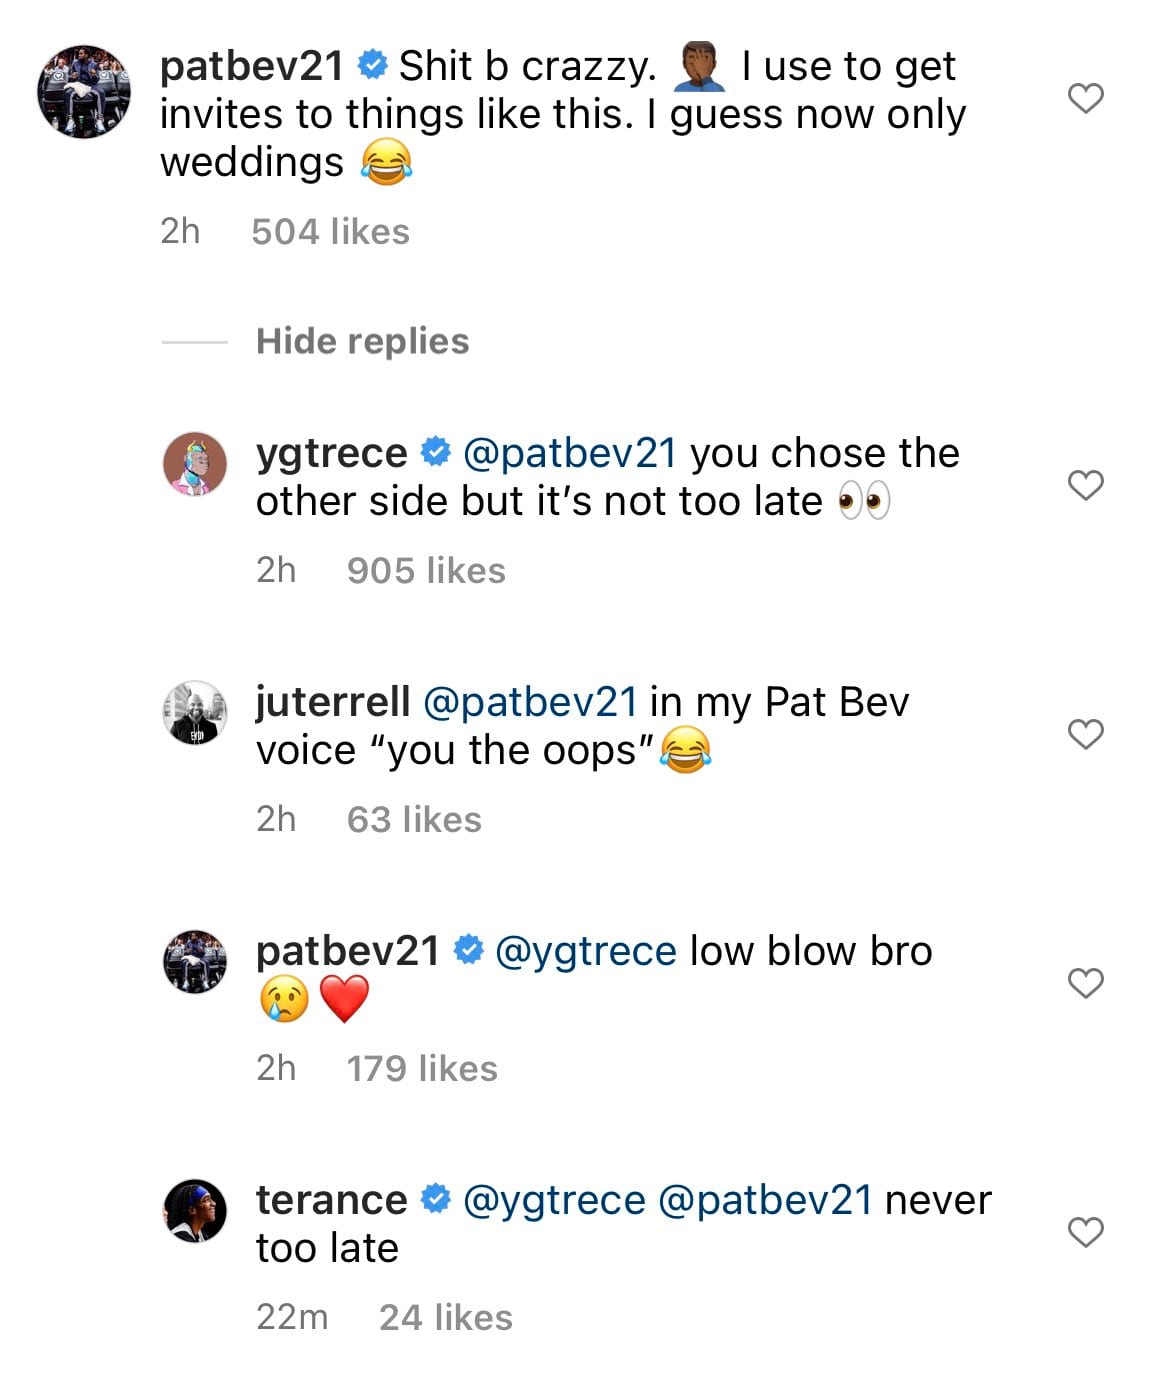Image resolution: width=1170 pixels, height=1395 pixels.
Task: Tap the heart on ygtrece's reply
Action: (x=1086, y=485)
